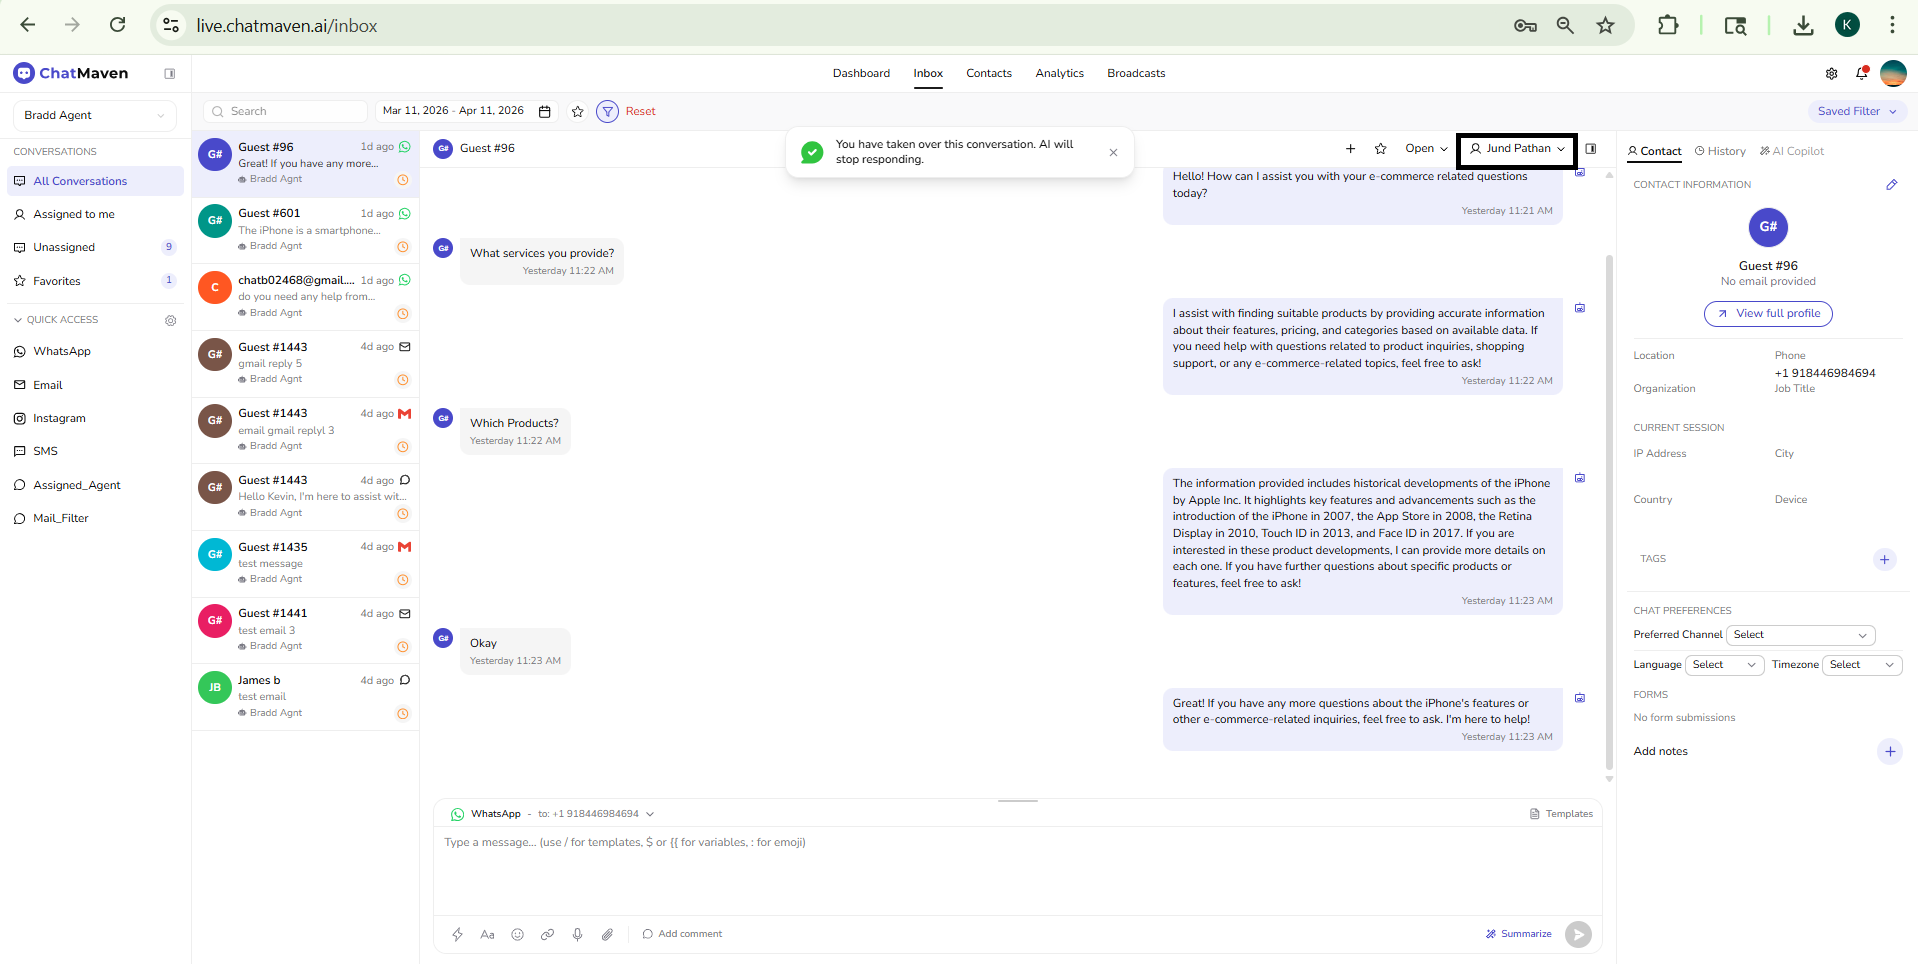Click the attachment paperclip icon
1918x964 pixels.
coord(607,934)
